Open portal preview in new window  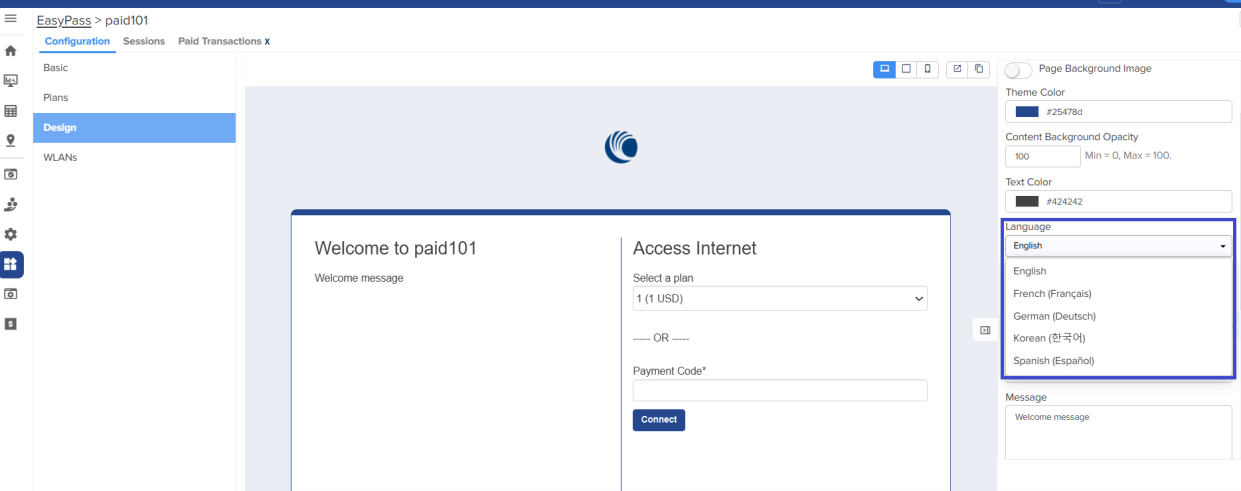pos(957,69)
